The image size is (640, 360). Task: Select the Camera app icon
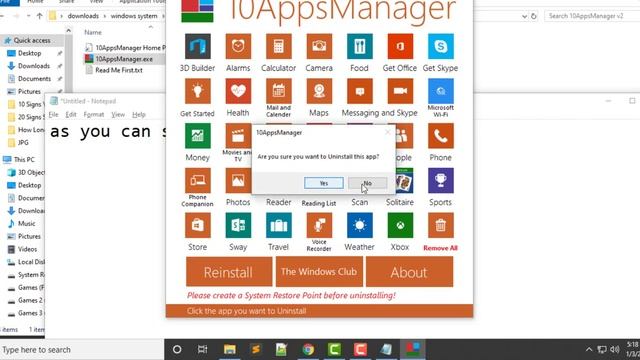pyautogui.click(x=319, y=47)
